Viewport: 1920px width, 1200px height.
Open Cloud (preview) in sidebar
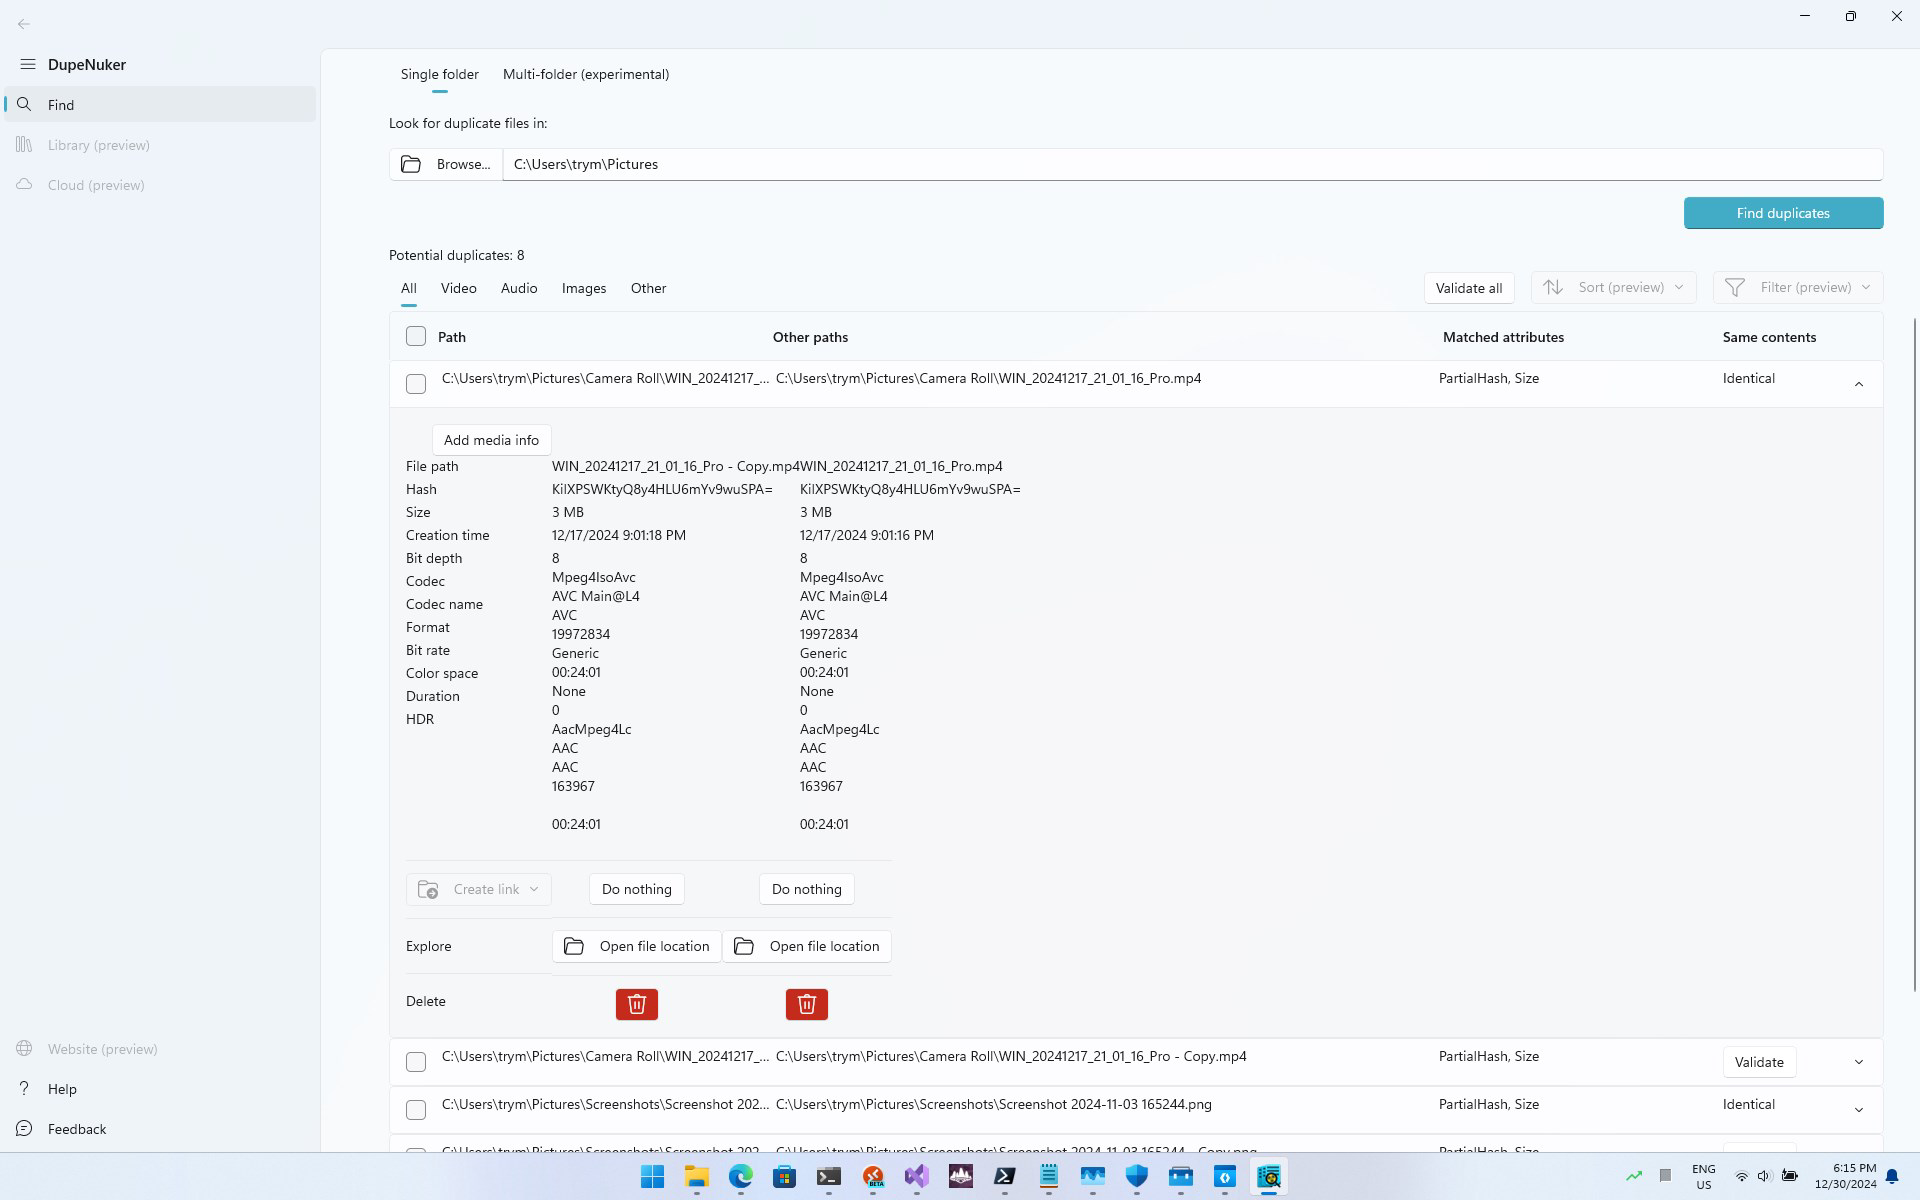[160, 185]
